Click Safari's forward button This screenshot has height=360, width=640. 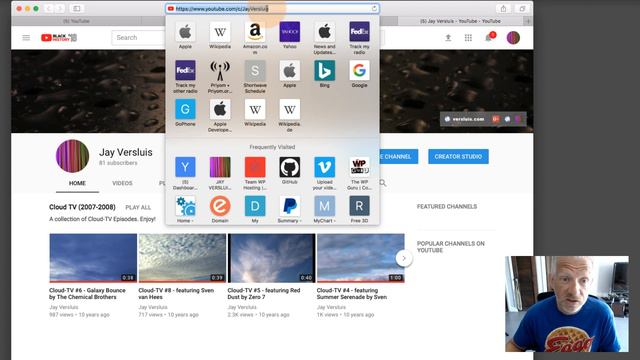60,9
